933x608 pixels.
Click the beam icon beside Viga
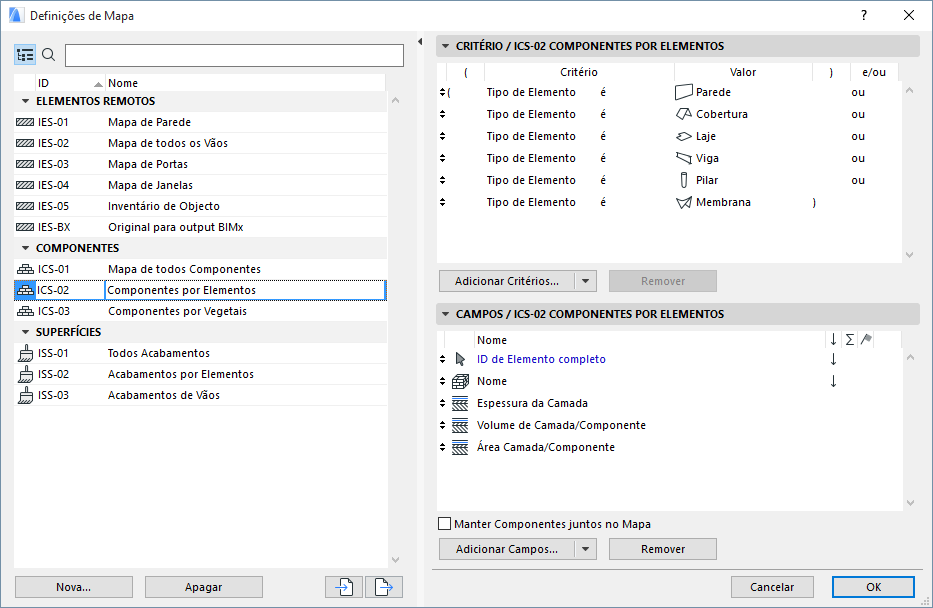point(684,158)
